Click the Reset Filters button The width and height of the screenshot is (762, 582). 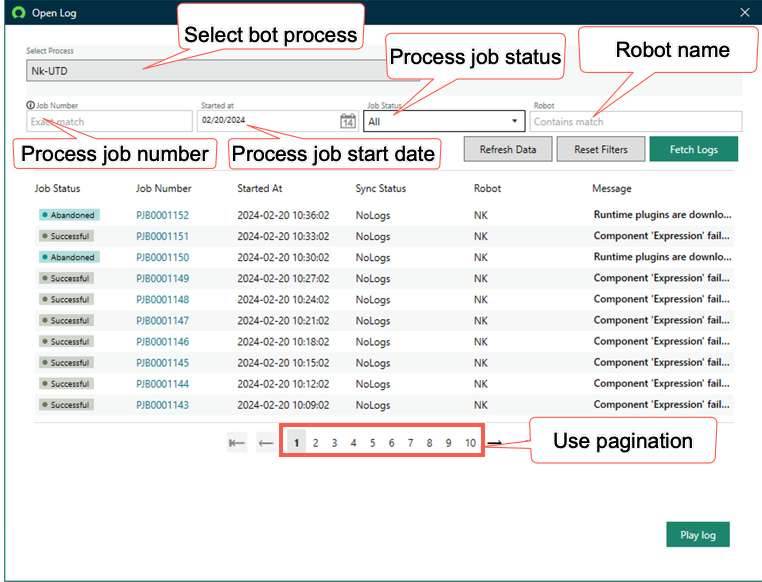601,149
